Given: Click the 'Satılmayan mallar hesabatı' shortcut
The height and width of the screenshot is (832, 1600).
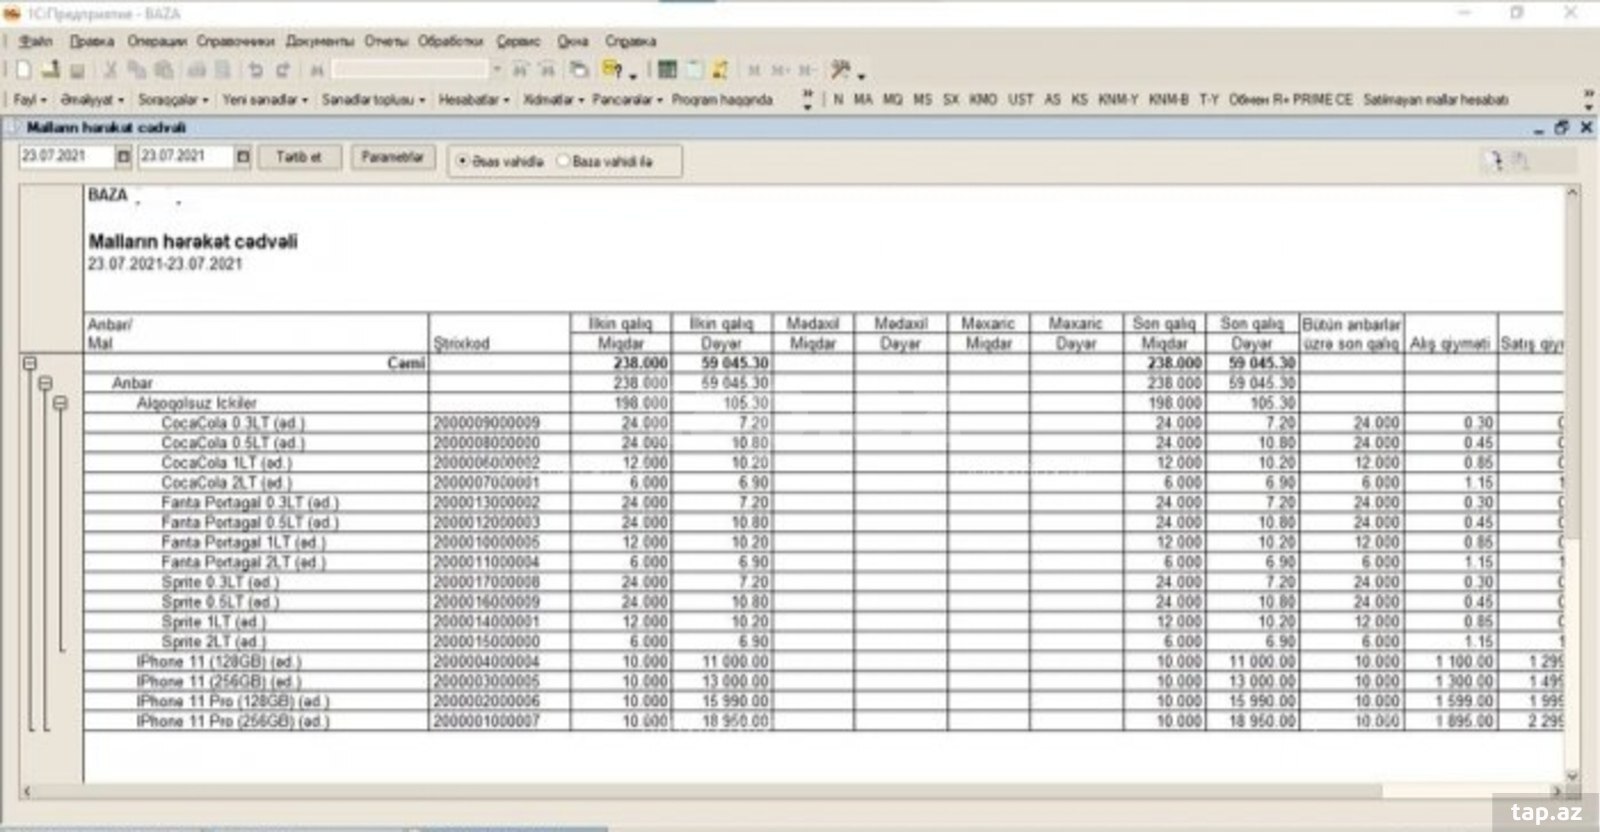Looking at the screenshot, I should [1435, 100].
